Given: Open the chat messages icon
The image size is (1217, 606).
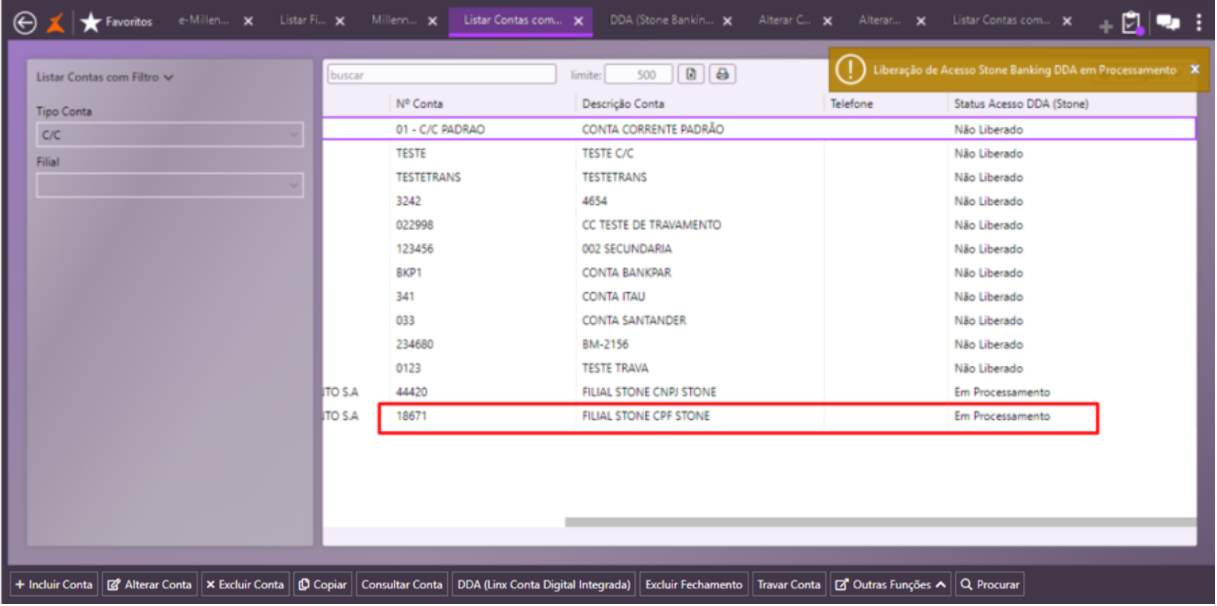Looking at the screenshot, I should pos(1168,22).
